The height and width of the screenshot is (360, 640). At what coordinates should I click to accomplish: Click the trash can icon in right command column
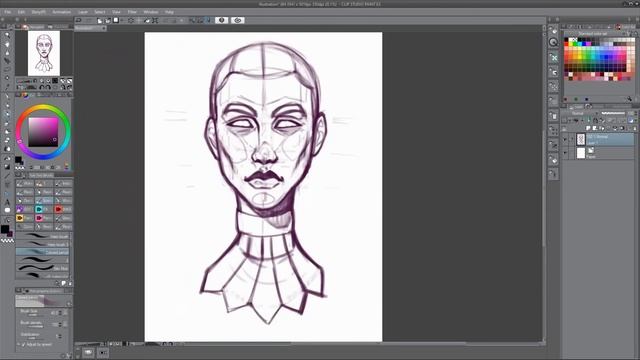[x=553, y=116]
